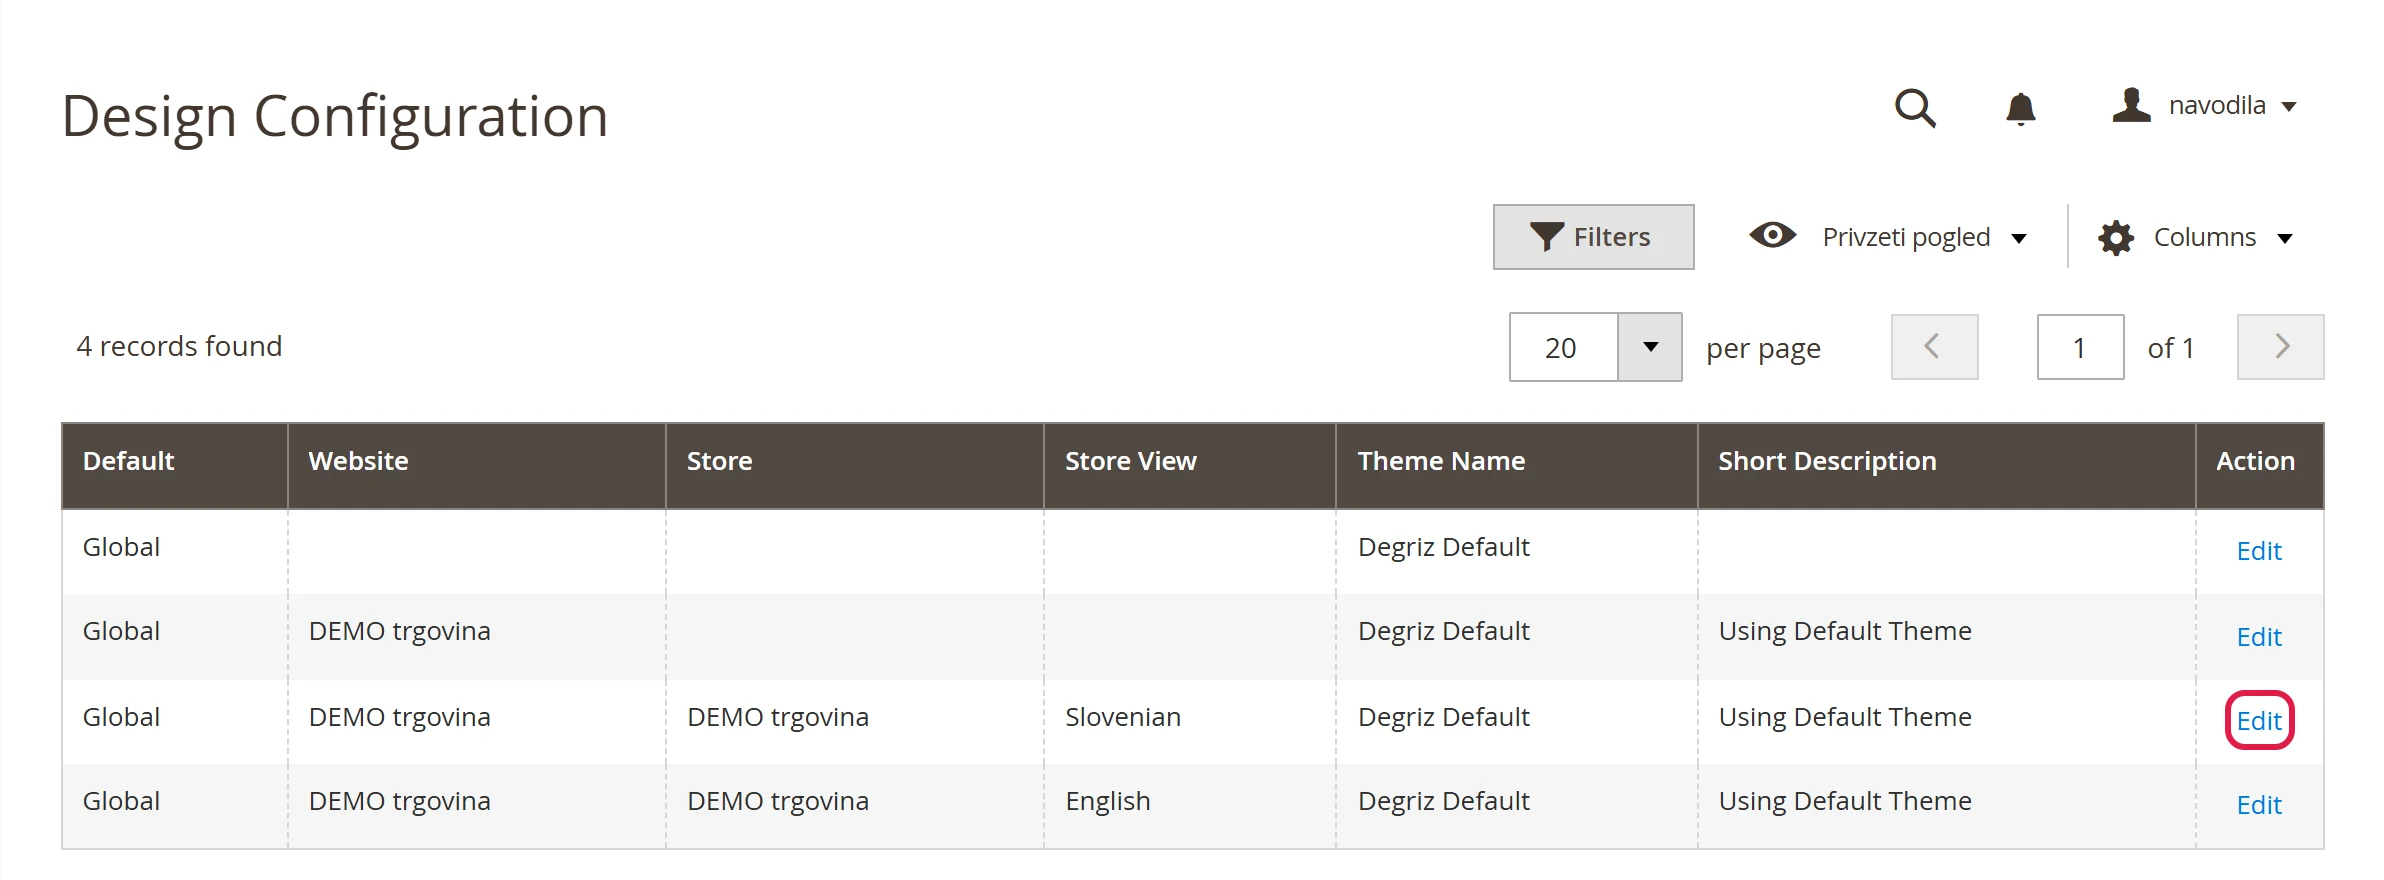
Task: Go to the previous page arrow
Action: coord(1934,347)
